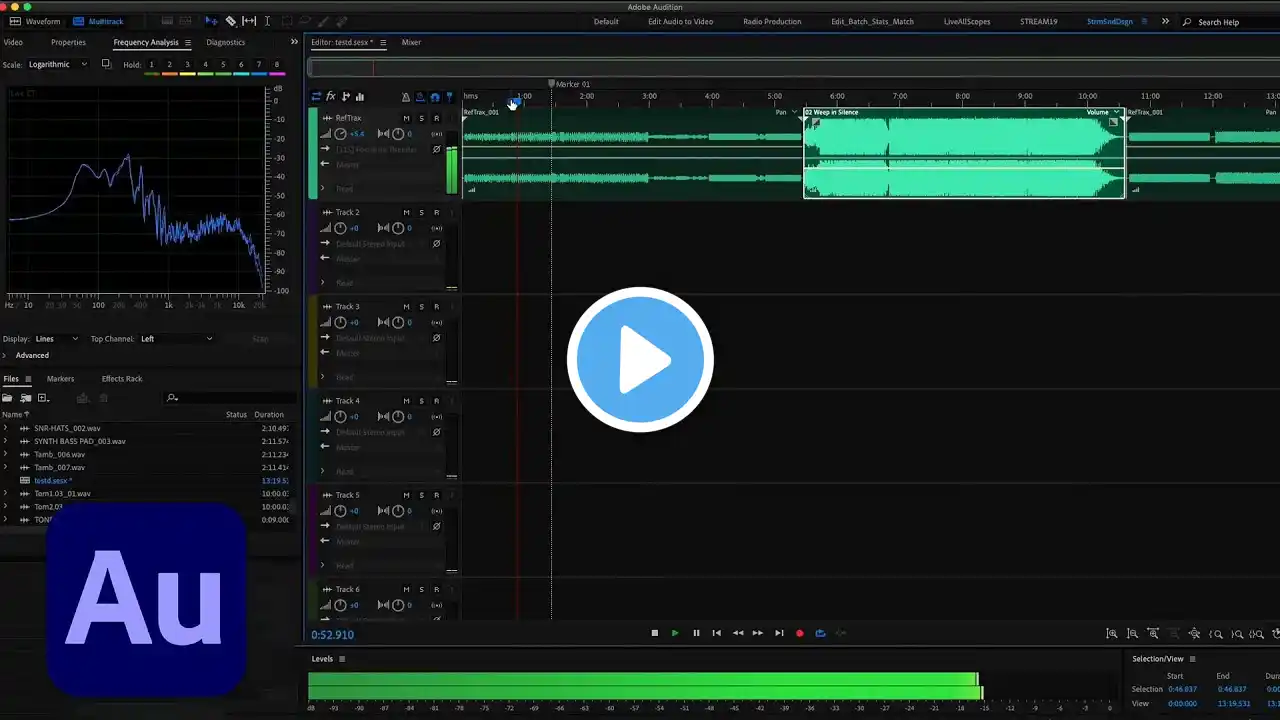The height and width of the screenshot is (720, 1280).
Task: Toggle Loop Playback in the transport
Action: [x=820, y=633]
